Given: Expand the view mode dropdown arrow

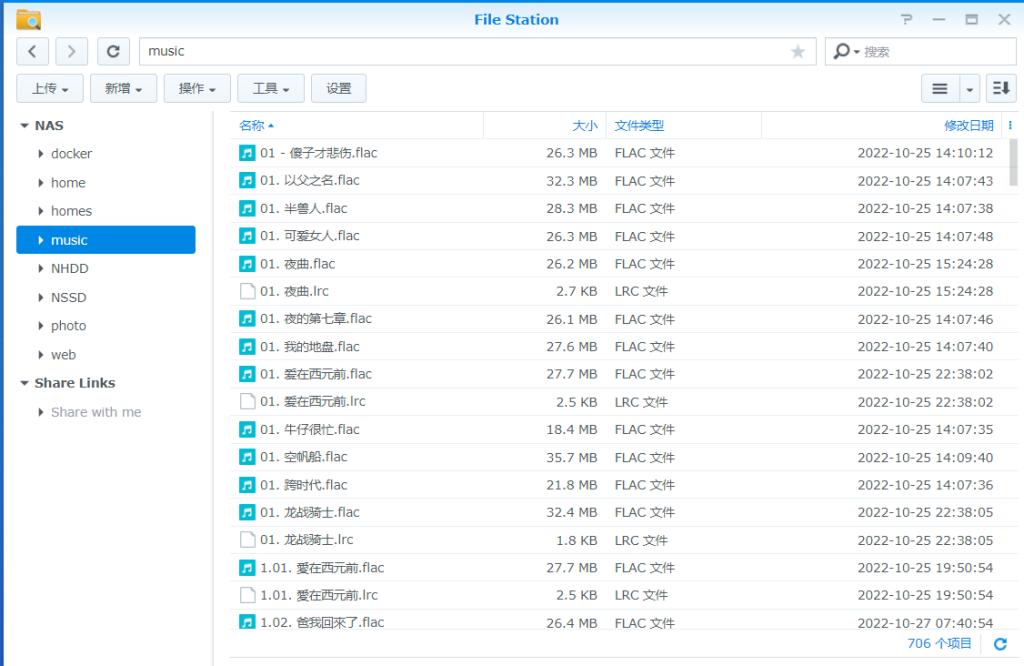Looking at the screenshot, I should point(970,89).
